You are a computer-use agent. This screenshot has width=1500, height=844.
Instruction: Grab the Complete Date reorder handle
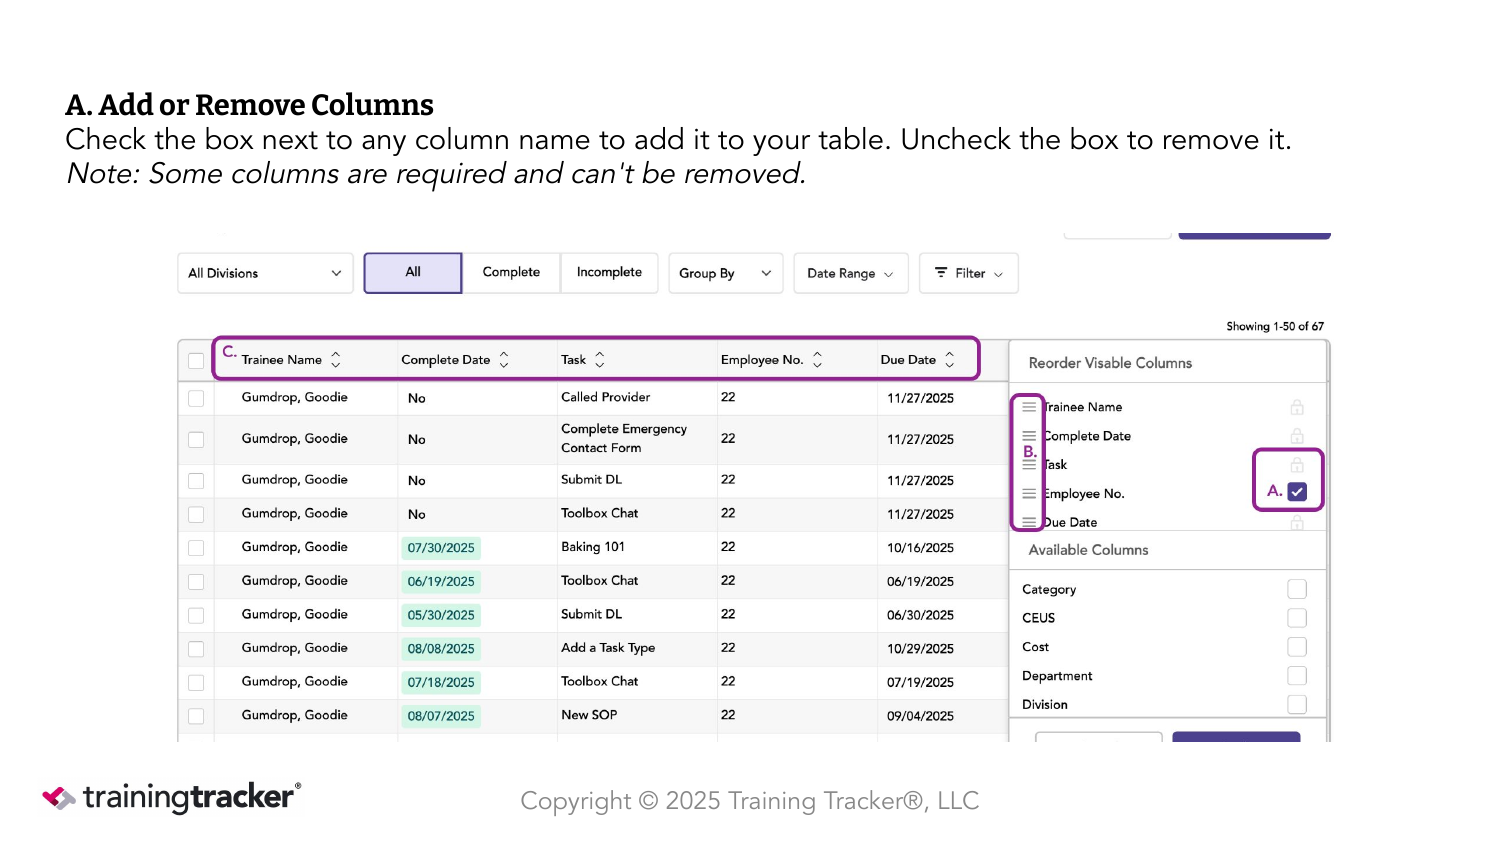point(1029,436)
